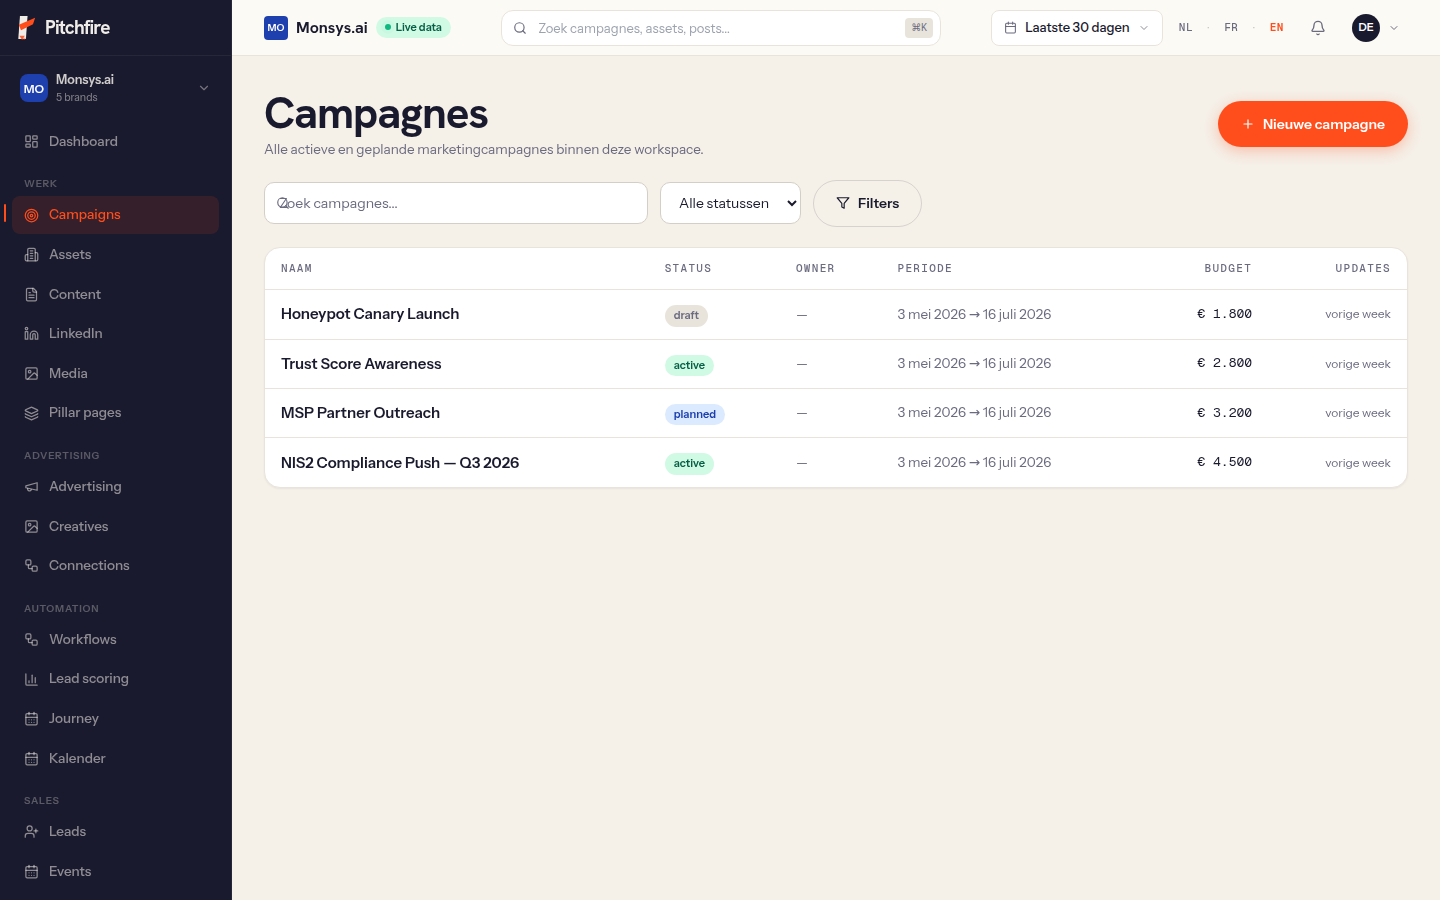Open the Dashboard icon in sidebar
The height and width of the screenshot is (900, 1440).
click(x=31, y=142)
